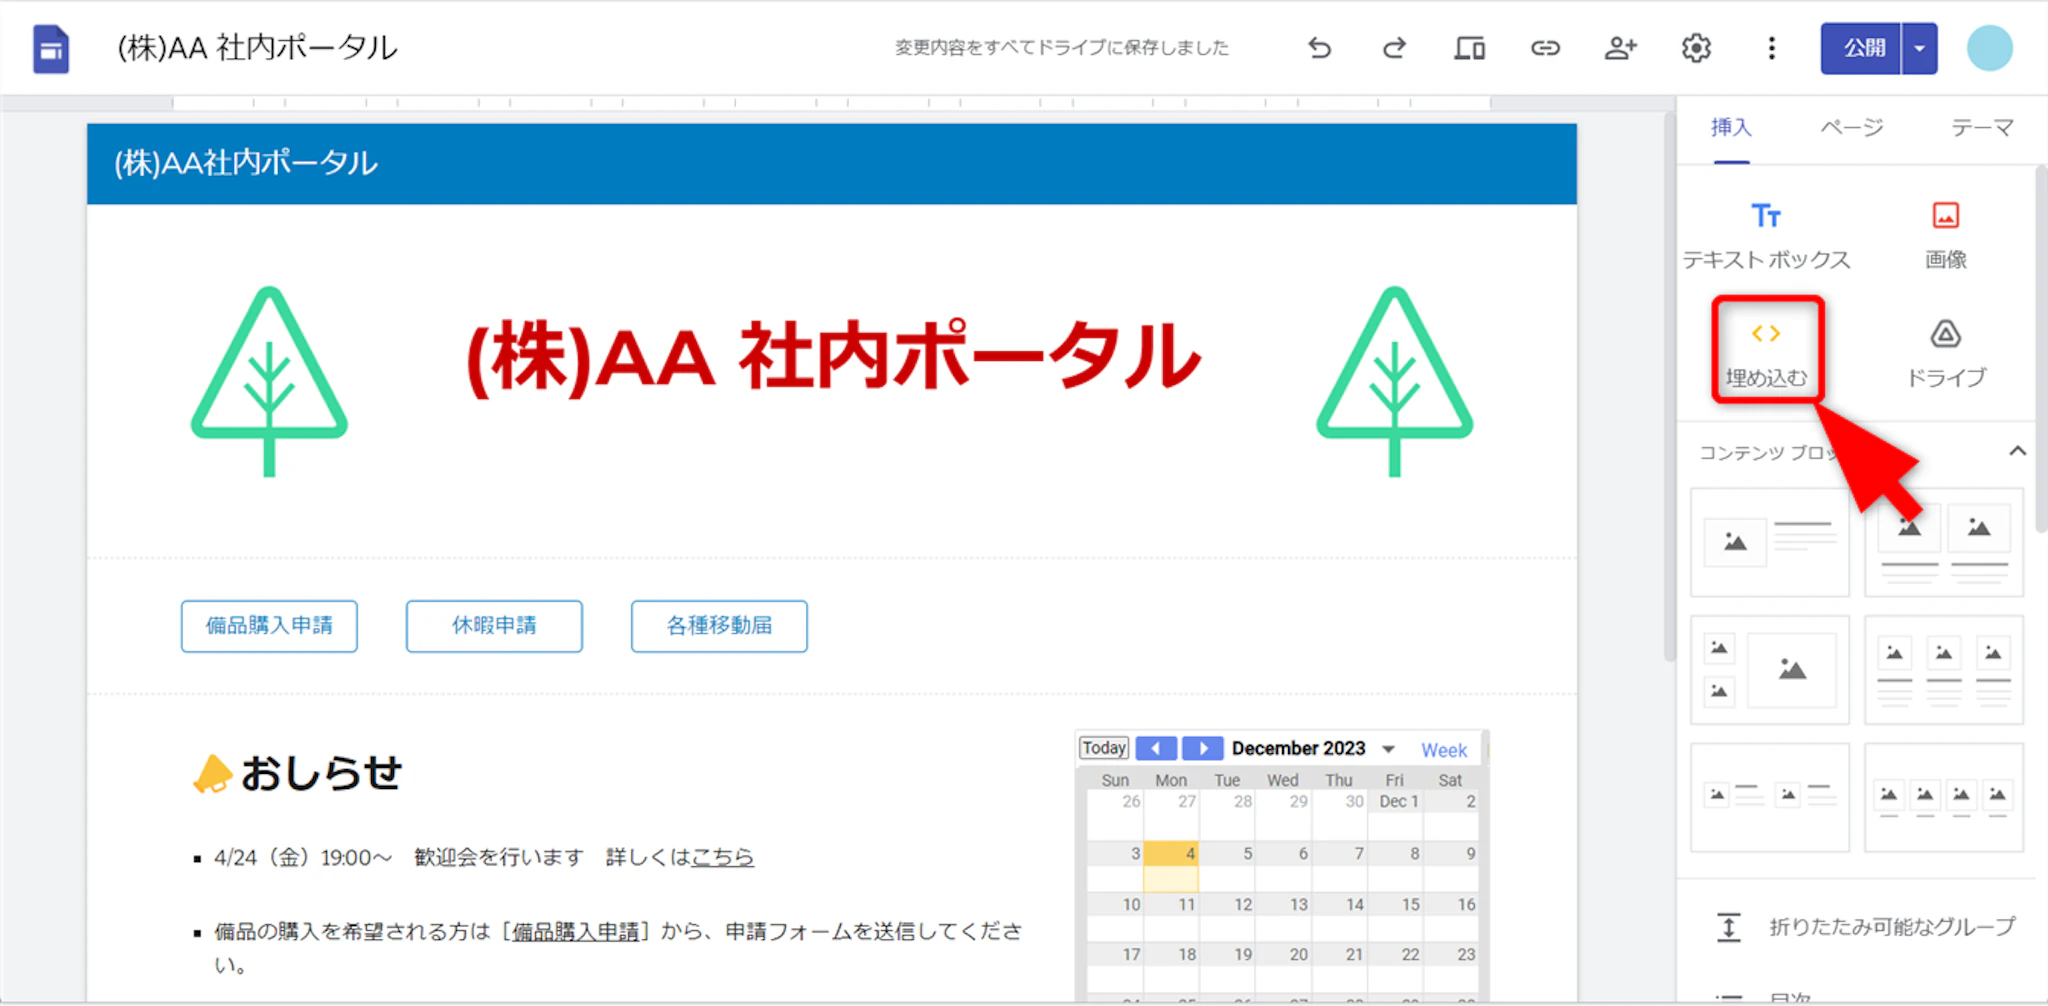Open the device preview icon
This screenshot has width=2048, height=1006.
click(1469, 48)
